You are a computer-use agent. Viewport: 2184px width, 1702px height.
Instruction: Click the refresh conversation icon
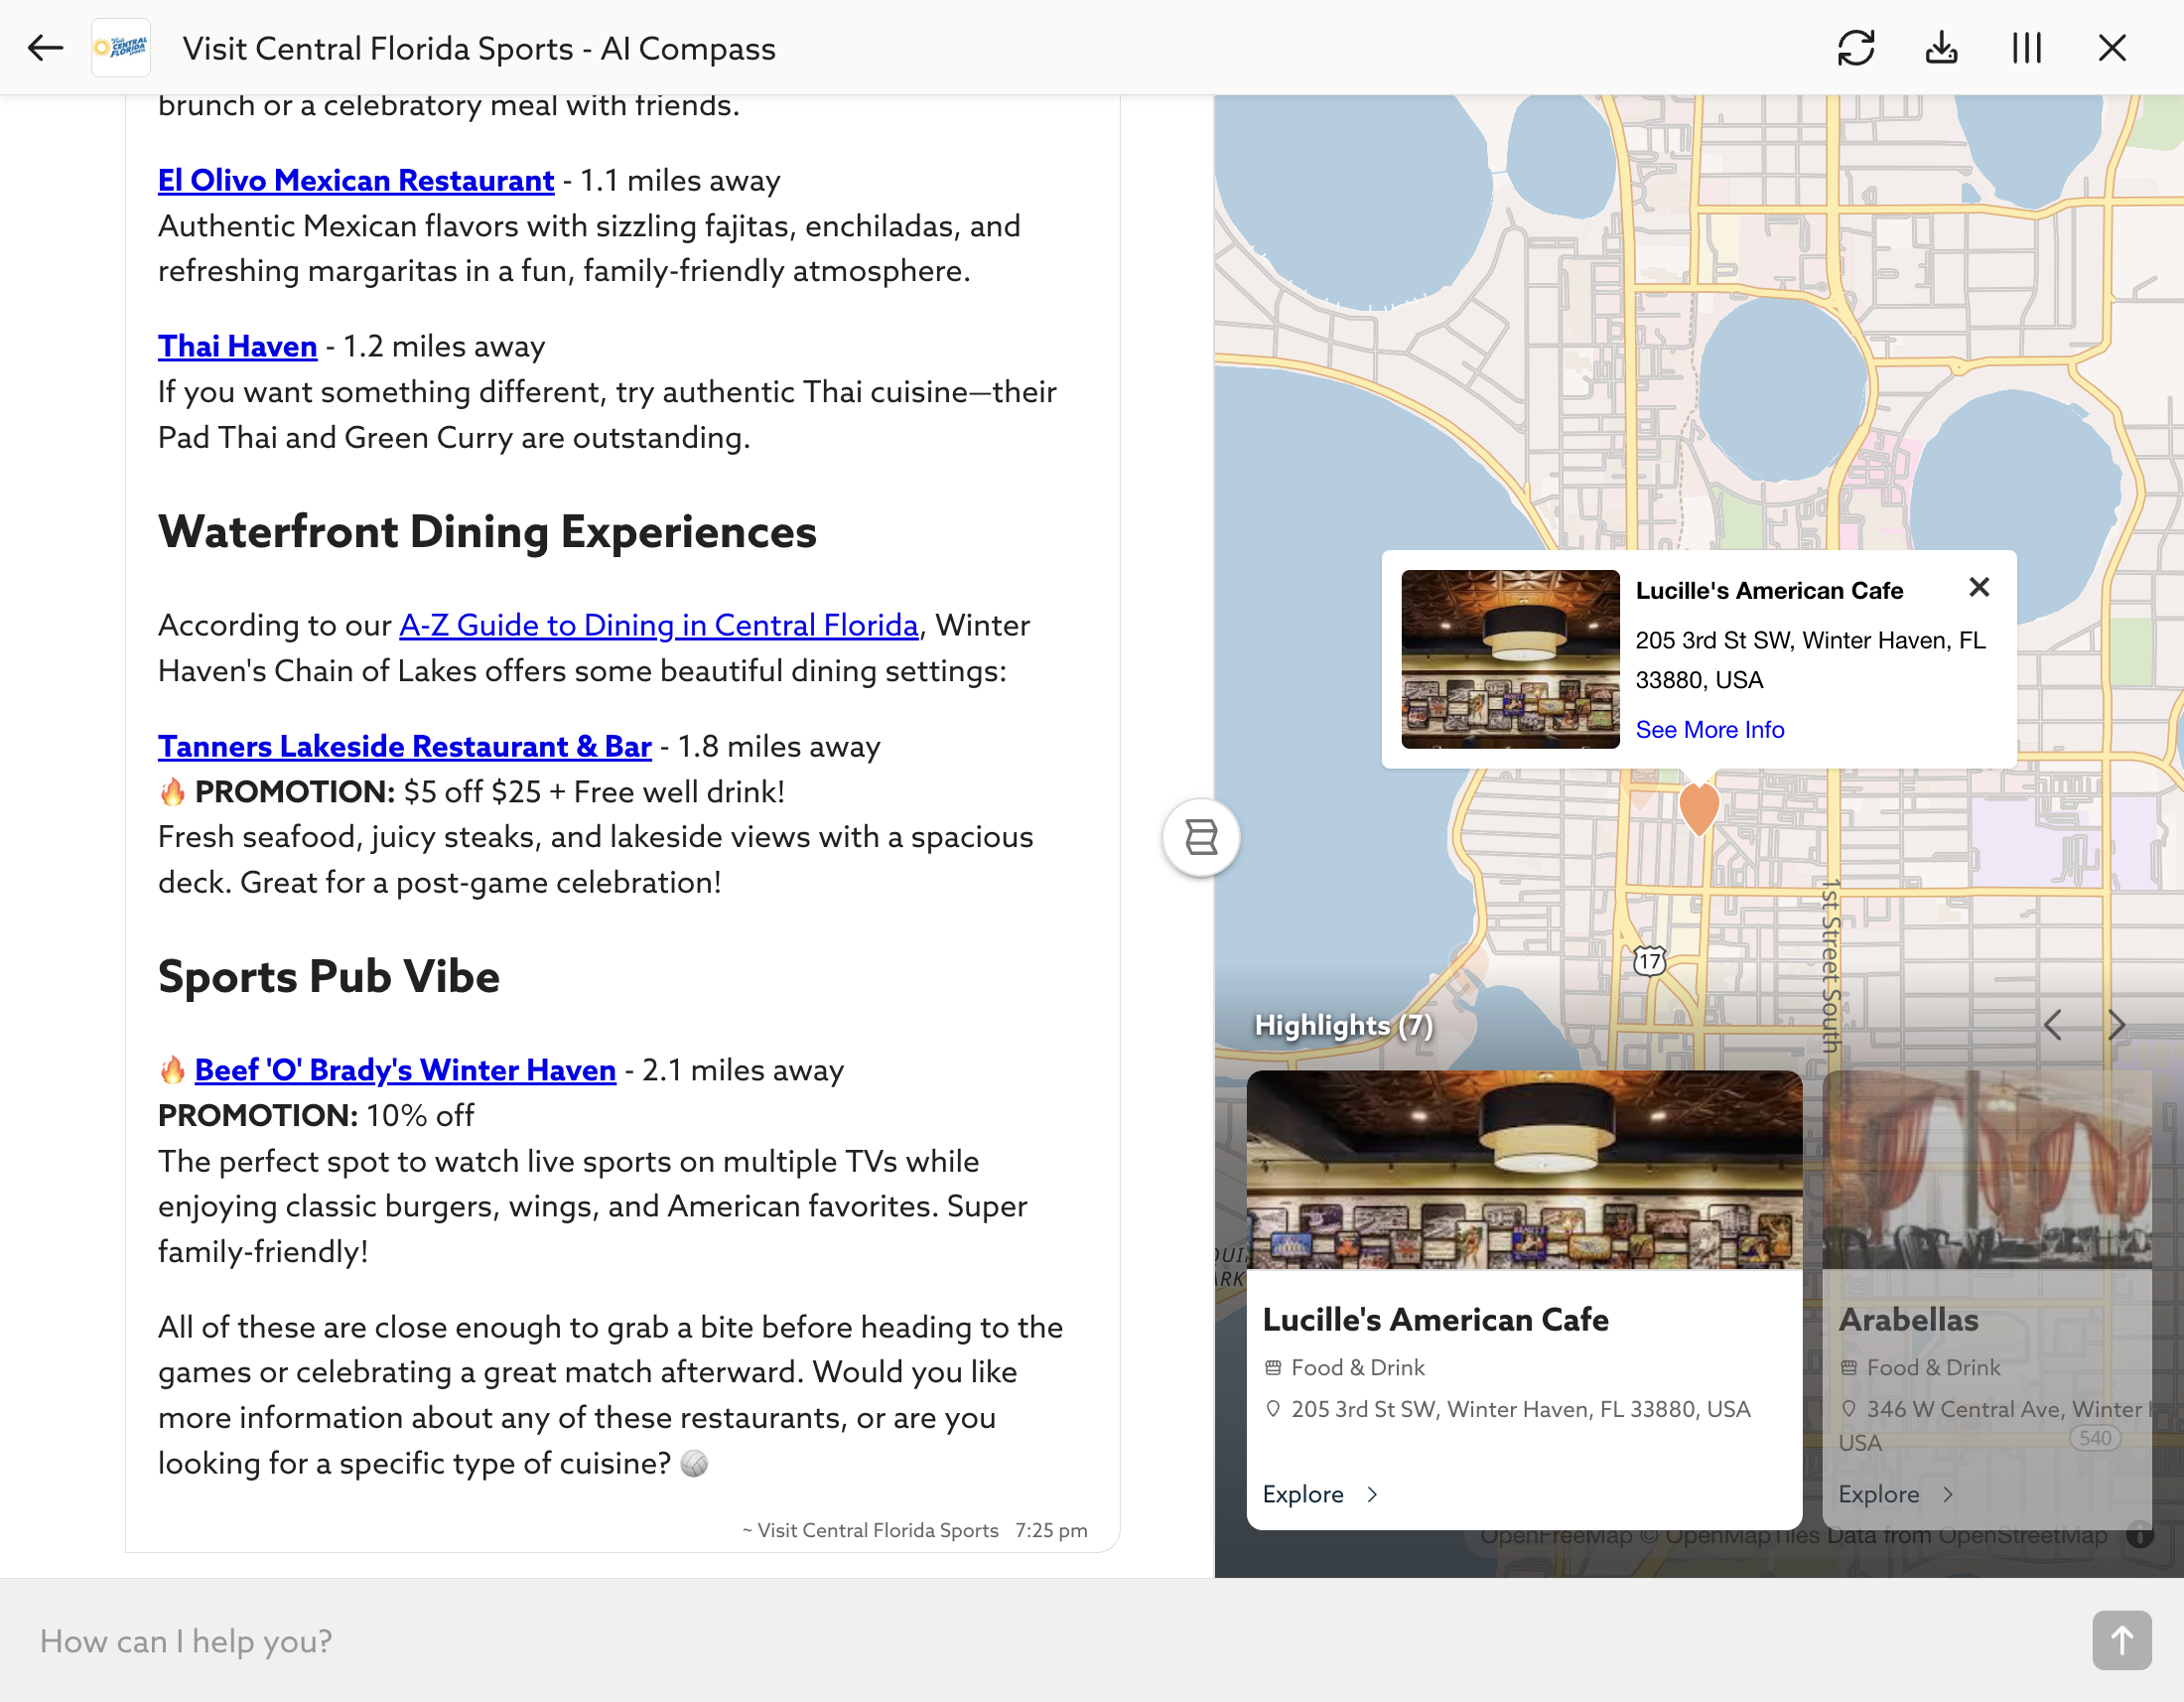point(1856,48)
